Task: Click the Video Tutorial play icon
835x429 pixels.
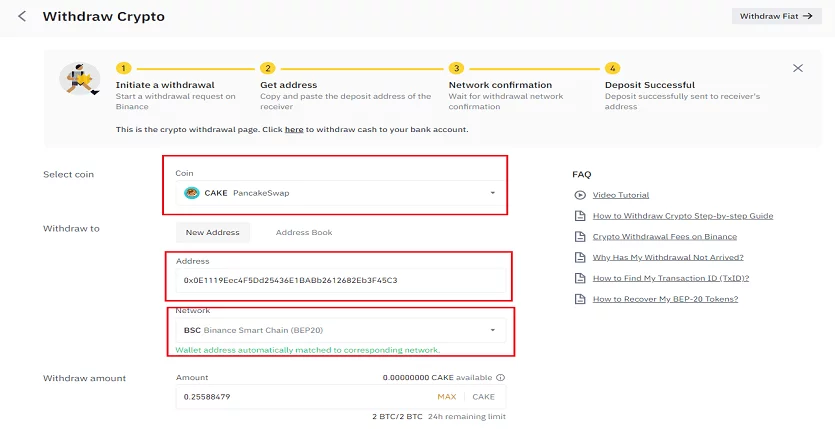Action: (580, 195)
